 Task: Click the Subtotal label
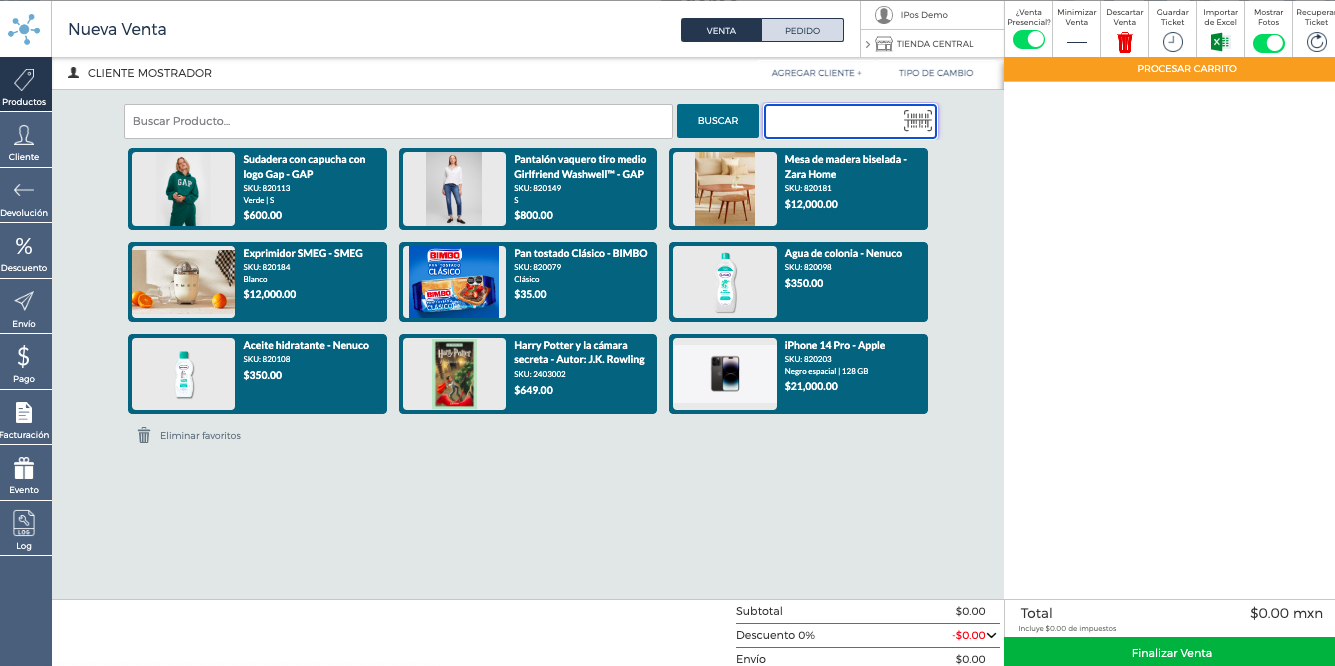(x=759, y=611)
